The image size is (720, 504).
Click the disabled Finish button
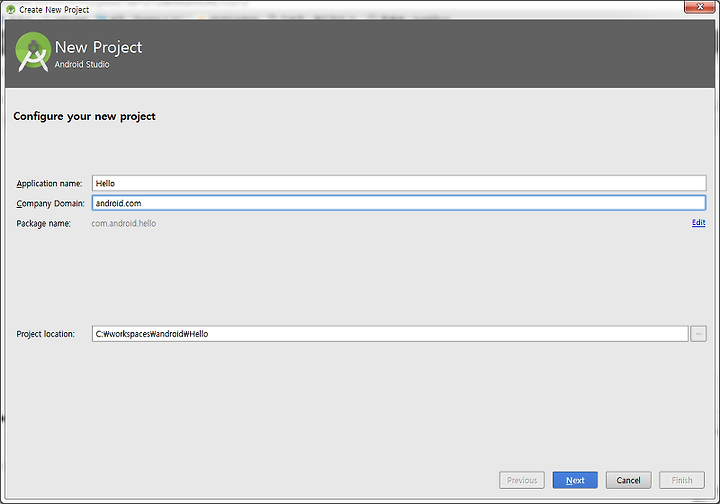pyautogui.click(x=681, y=480)
